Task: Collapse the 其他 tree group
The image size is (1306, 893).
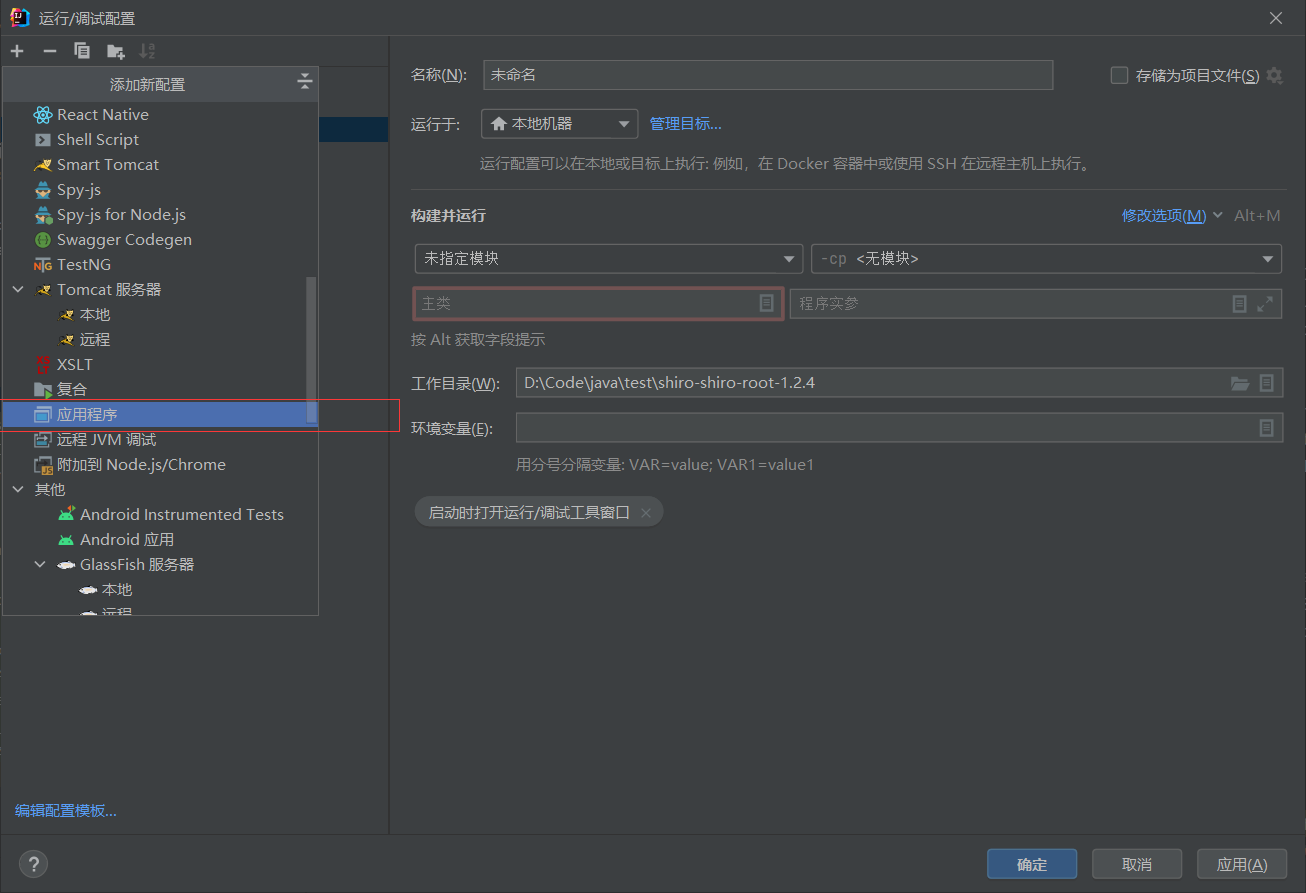Action: pos(18,489)
